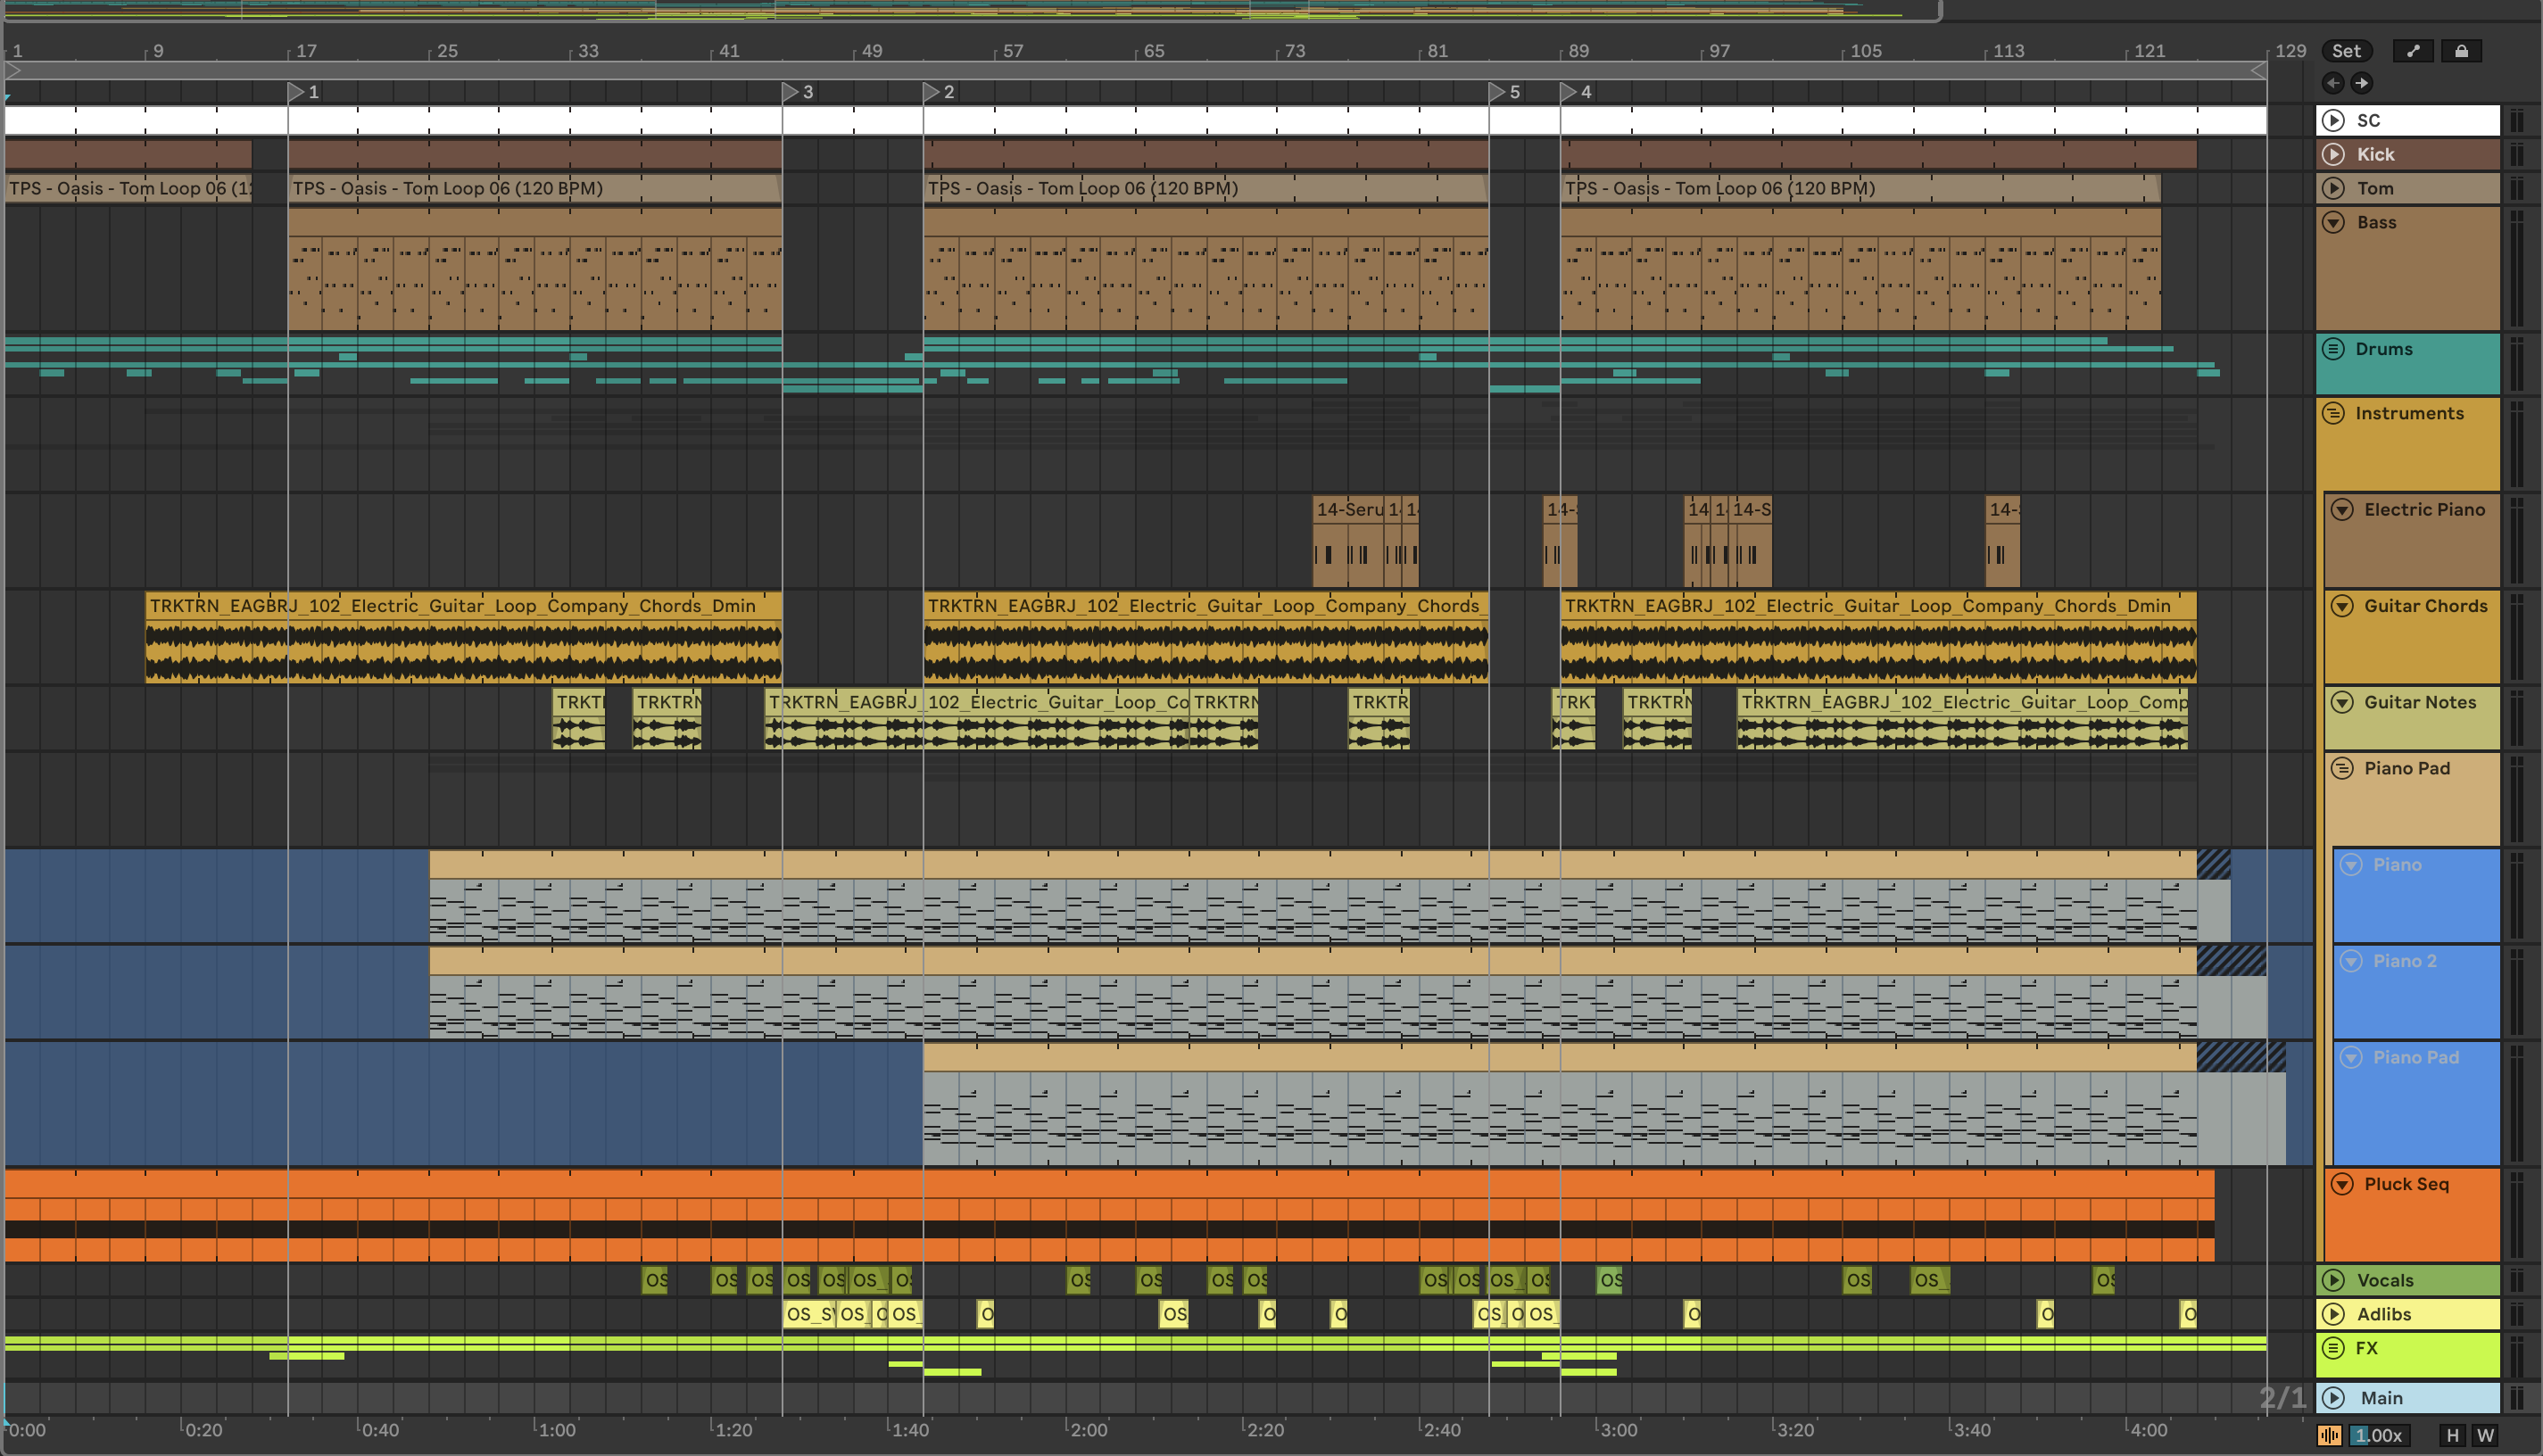Fold the Bass track
Image resolution: width=2543 pixels, height=1456 pixels.
point(2333,222)
